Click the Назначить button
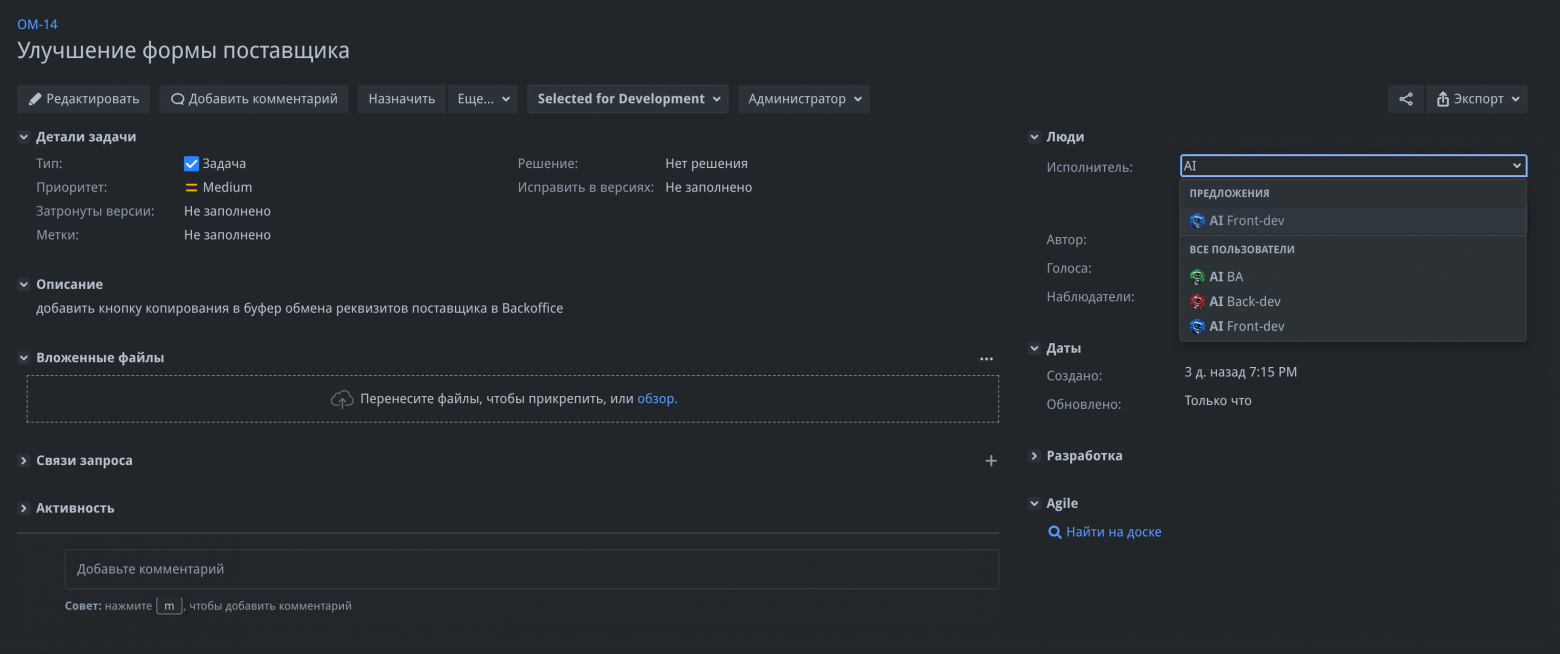This screenshot has height=654, width=1560. point(402,99)
